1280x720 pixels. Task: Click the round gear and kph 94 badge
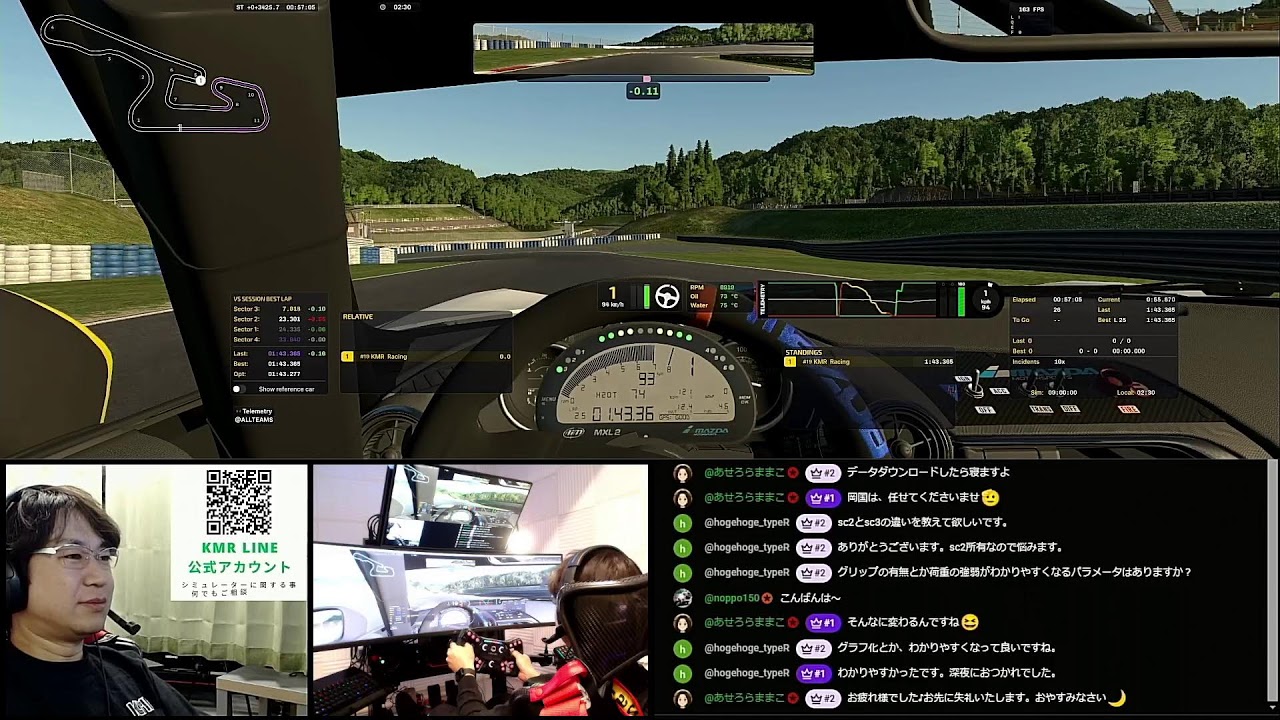click(985, 301)
